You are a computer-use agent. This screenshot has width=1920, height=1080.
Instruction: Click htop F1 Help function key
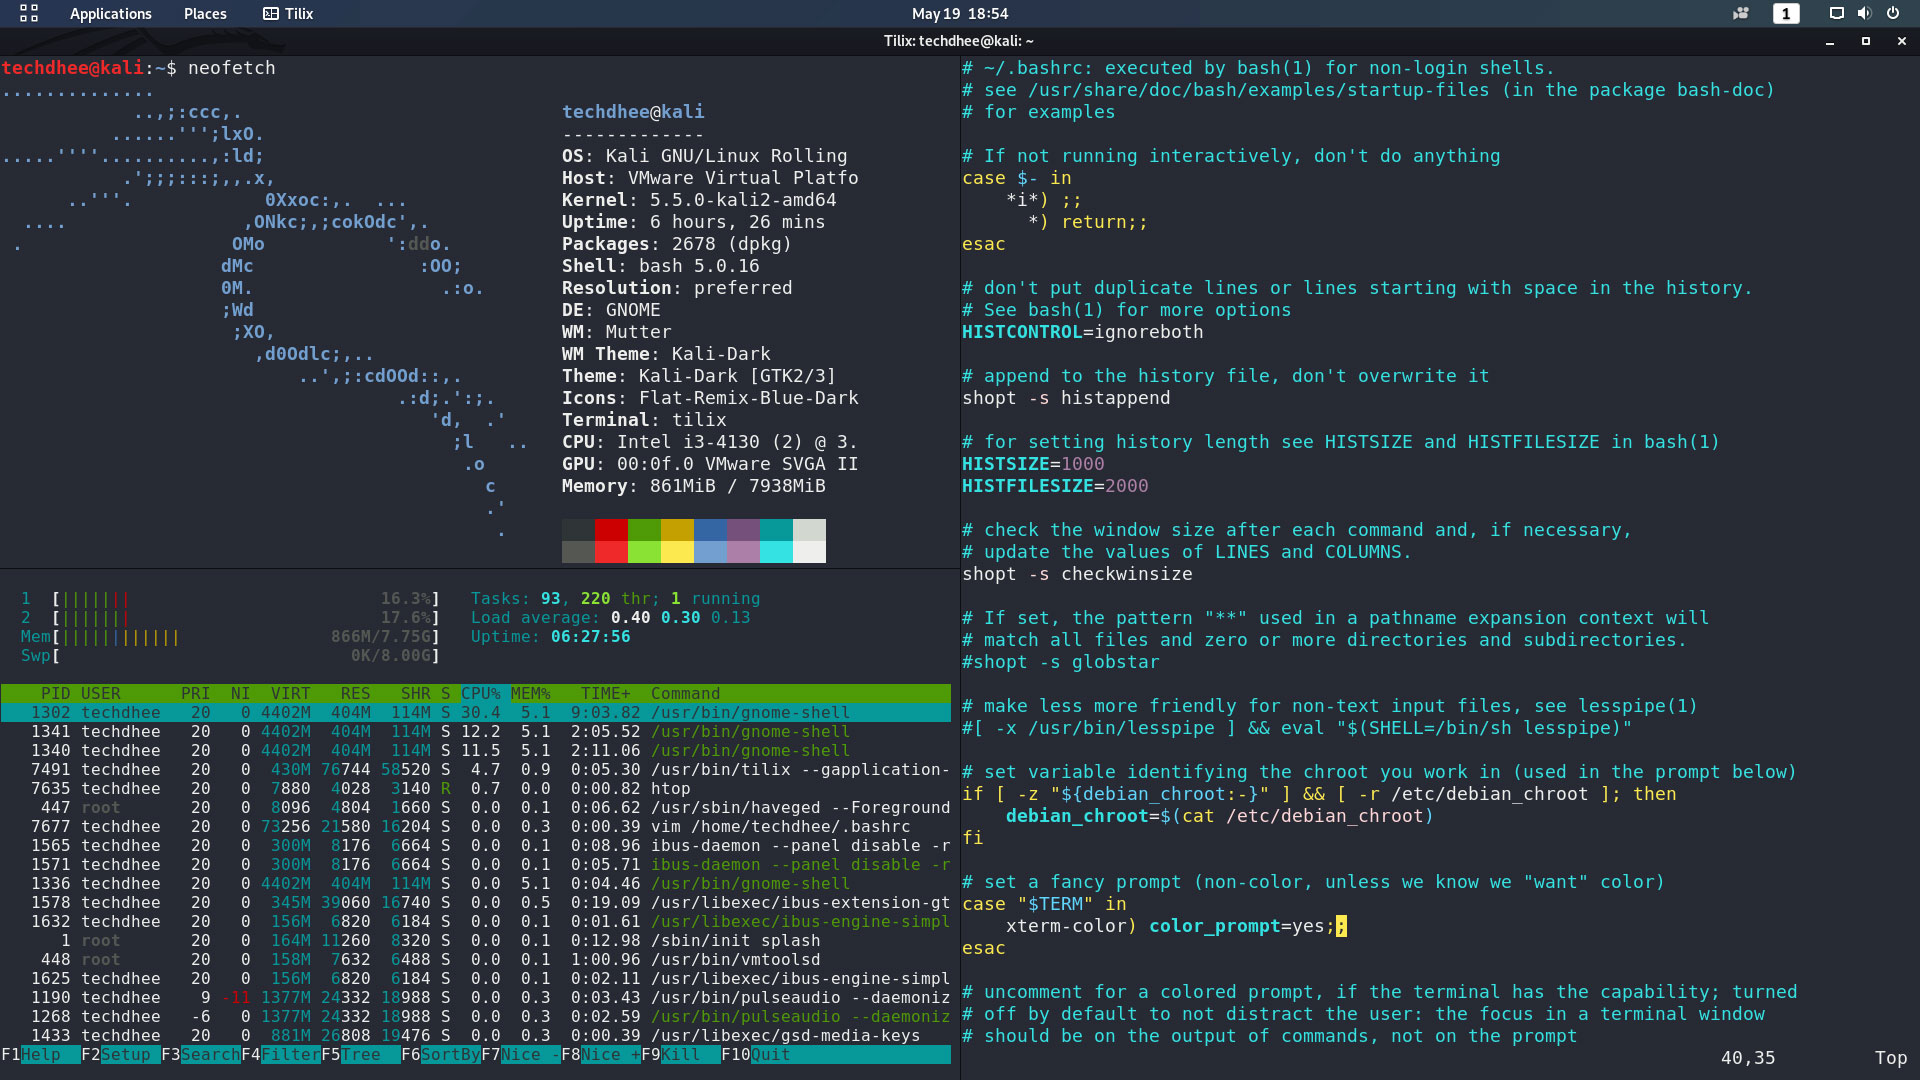click(x=40, y=1055)
